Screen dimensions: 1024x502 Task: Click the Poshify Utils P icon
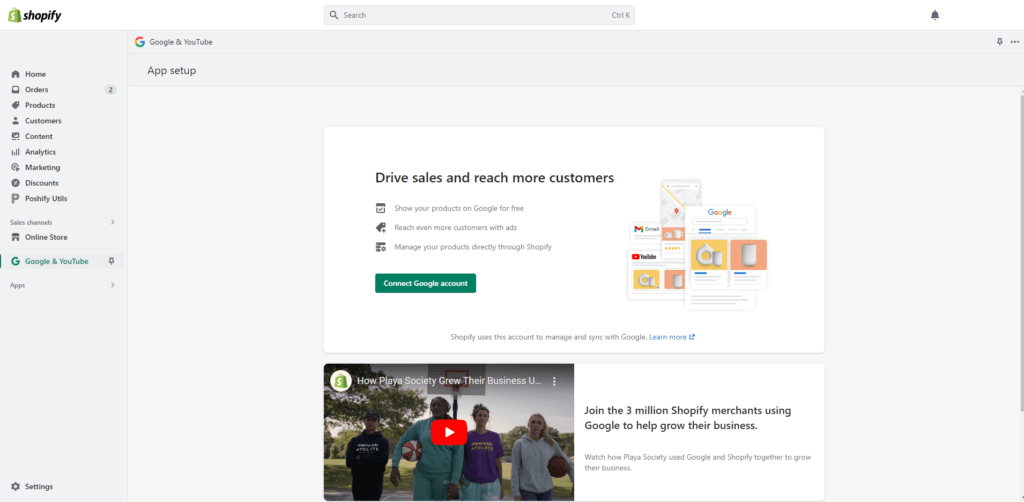(16, 198)
